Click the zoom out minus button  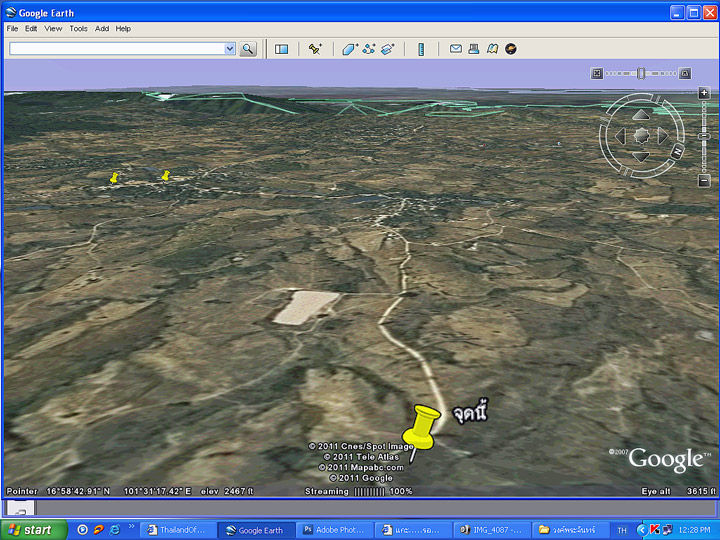point(705,181)
